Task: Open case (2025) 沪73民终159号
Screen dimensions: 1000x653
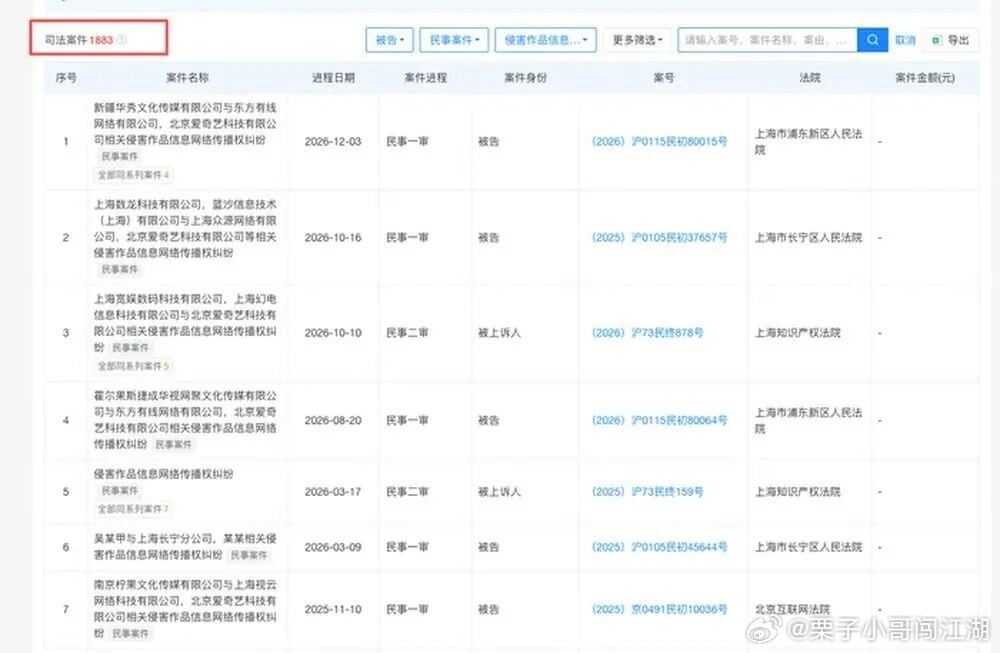Action: pyautogui.click(x=647, y=492)
